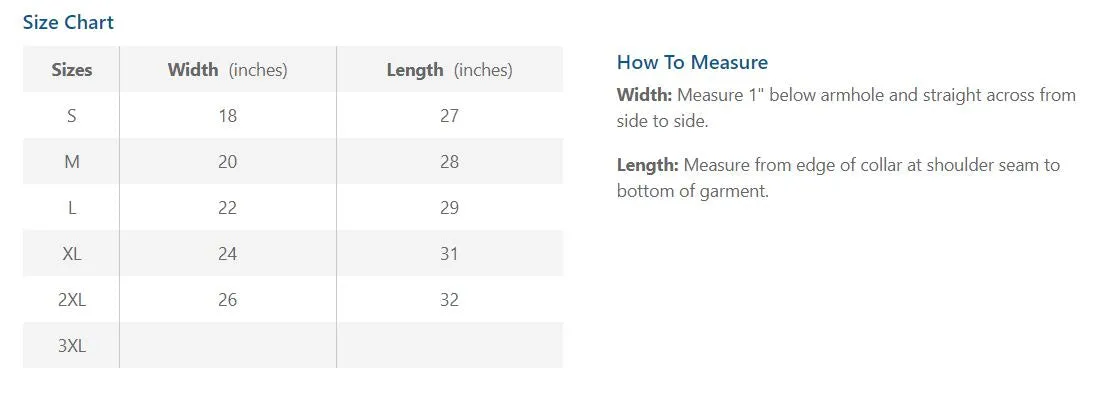Select the Sizes column header
The image size is (1118, 398).
coord(71,70)
